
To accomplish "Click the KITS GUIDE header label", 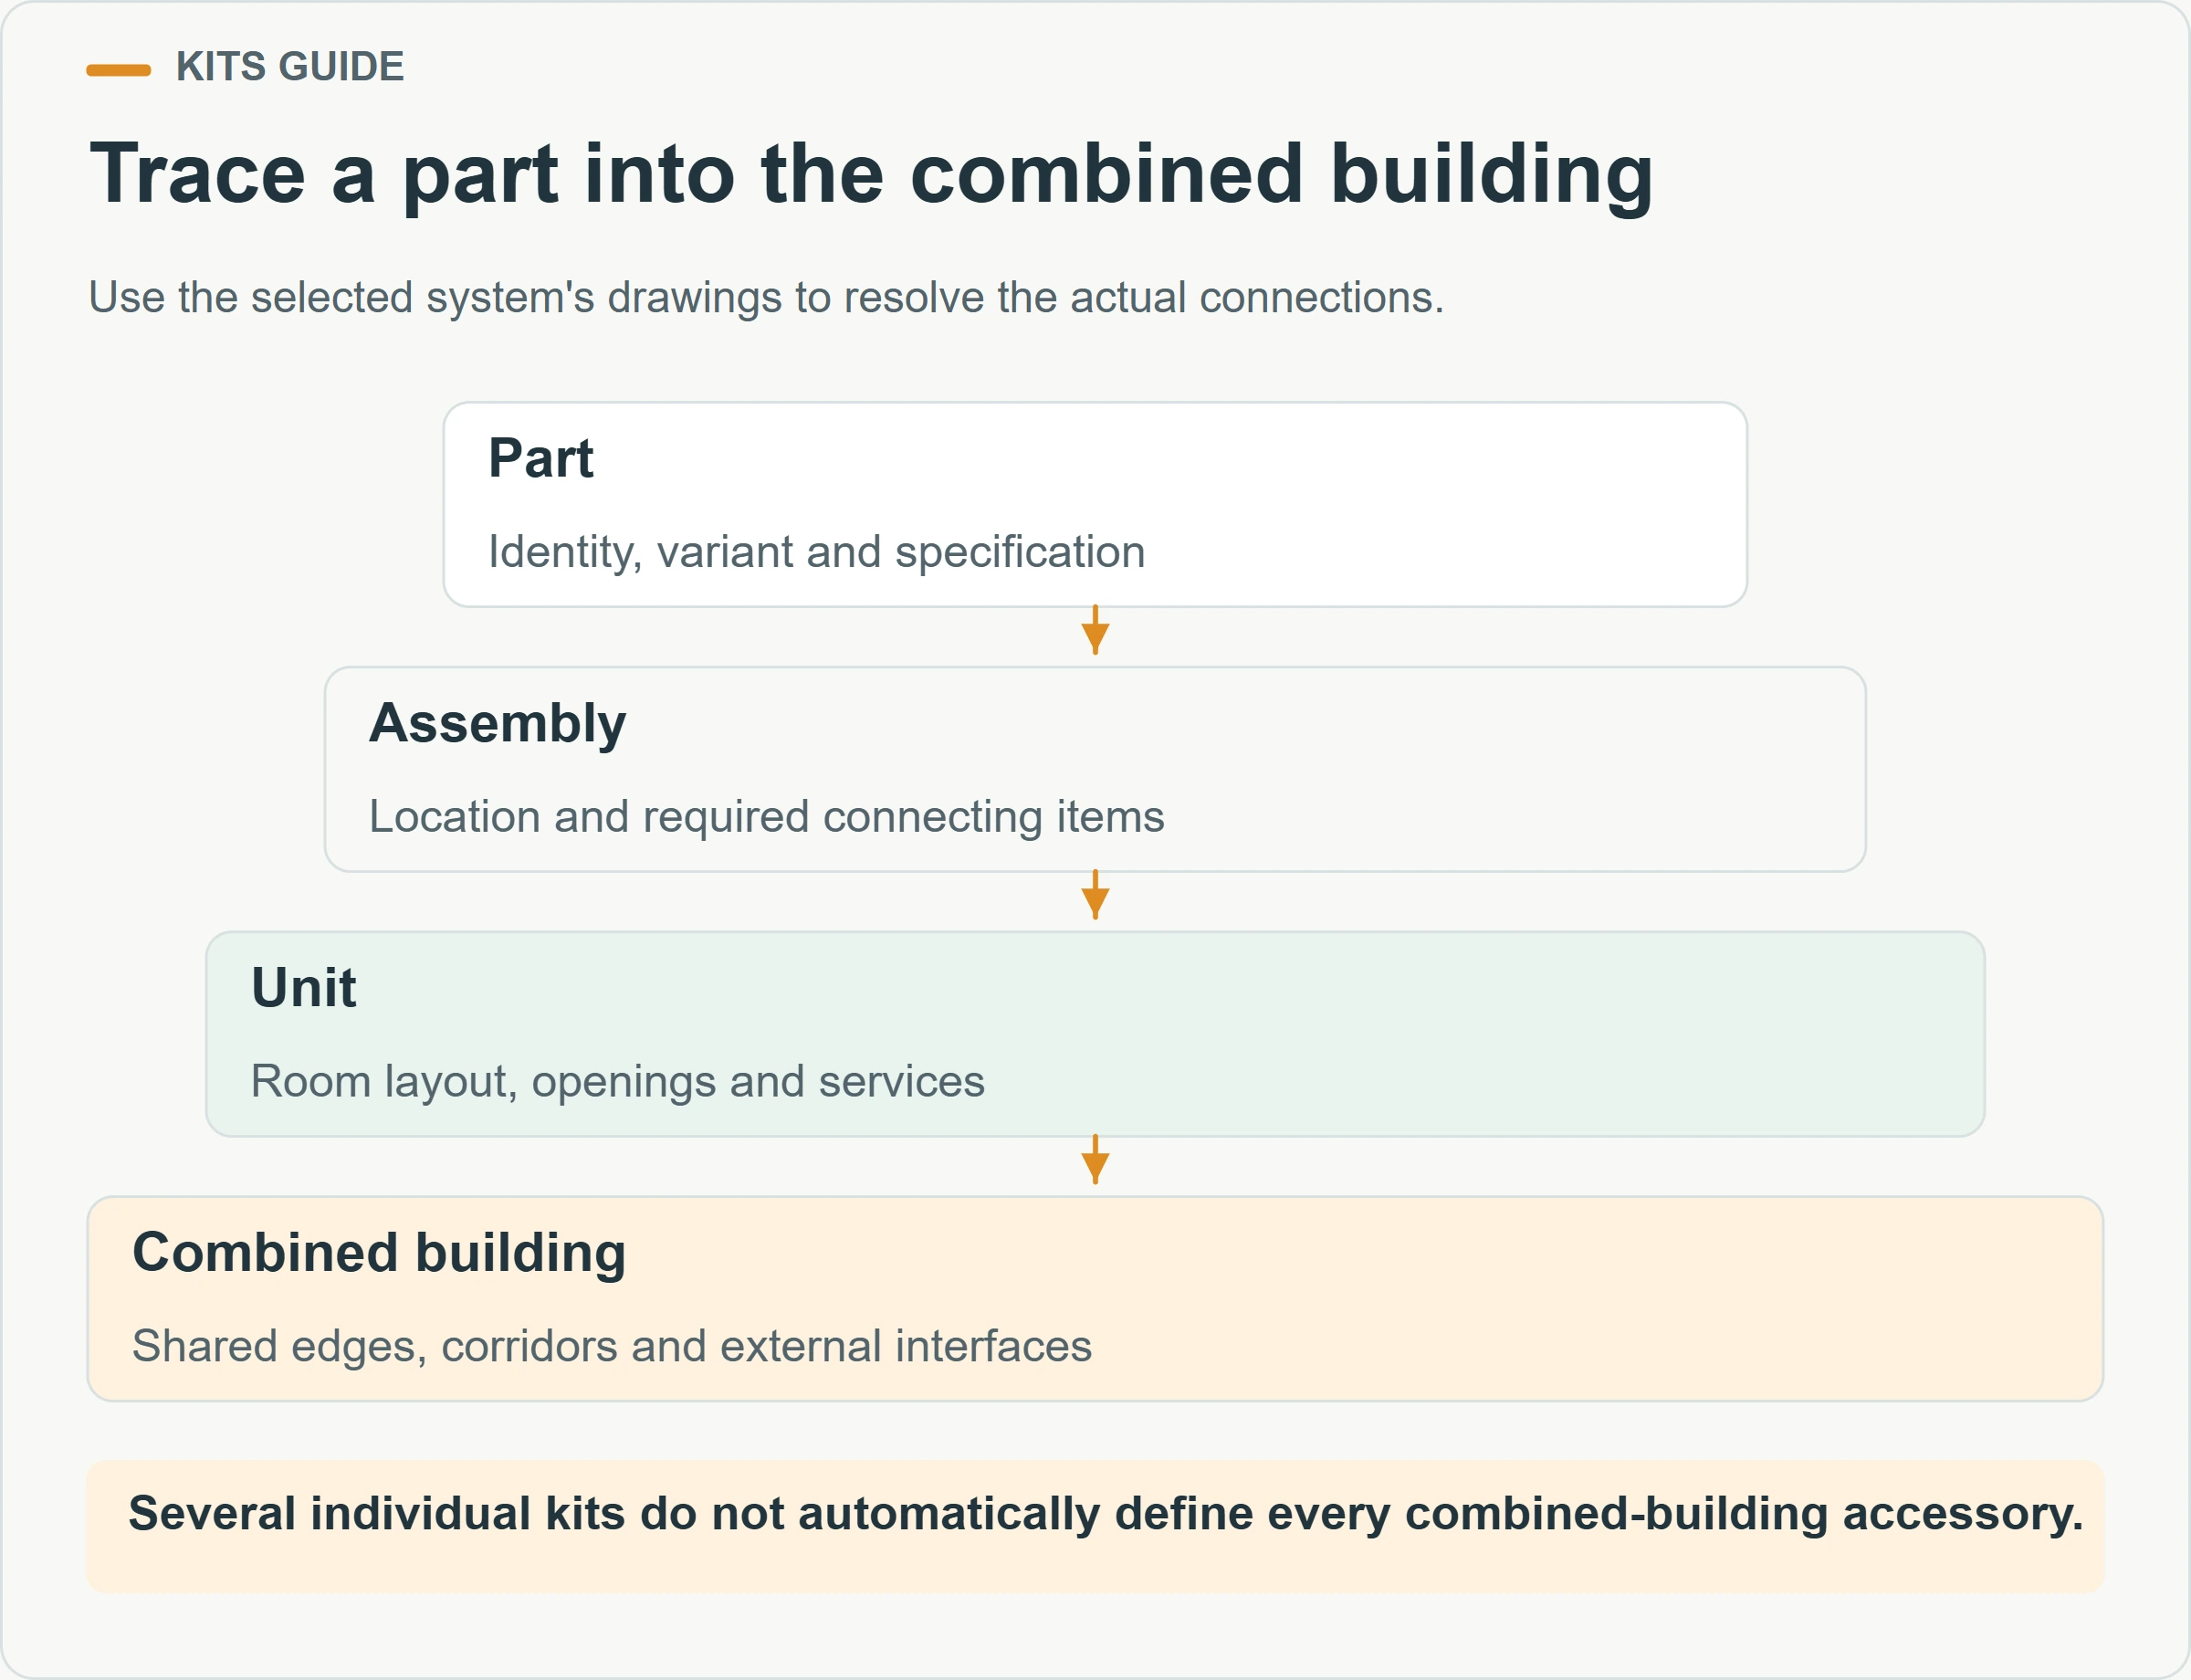I will [289, 67].
